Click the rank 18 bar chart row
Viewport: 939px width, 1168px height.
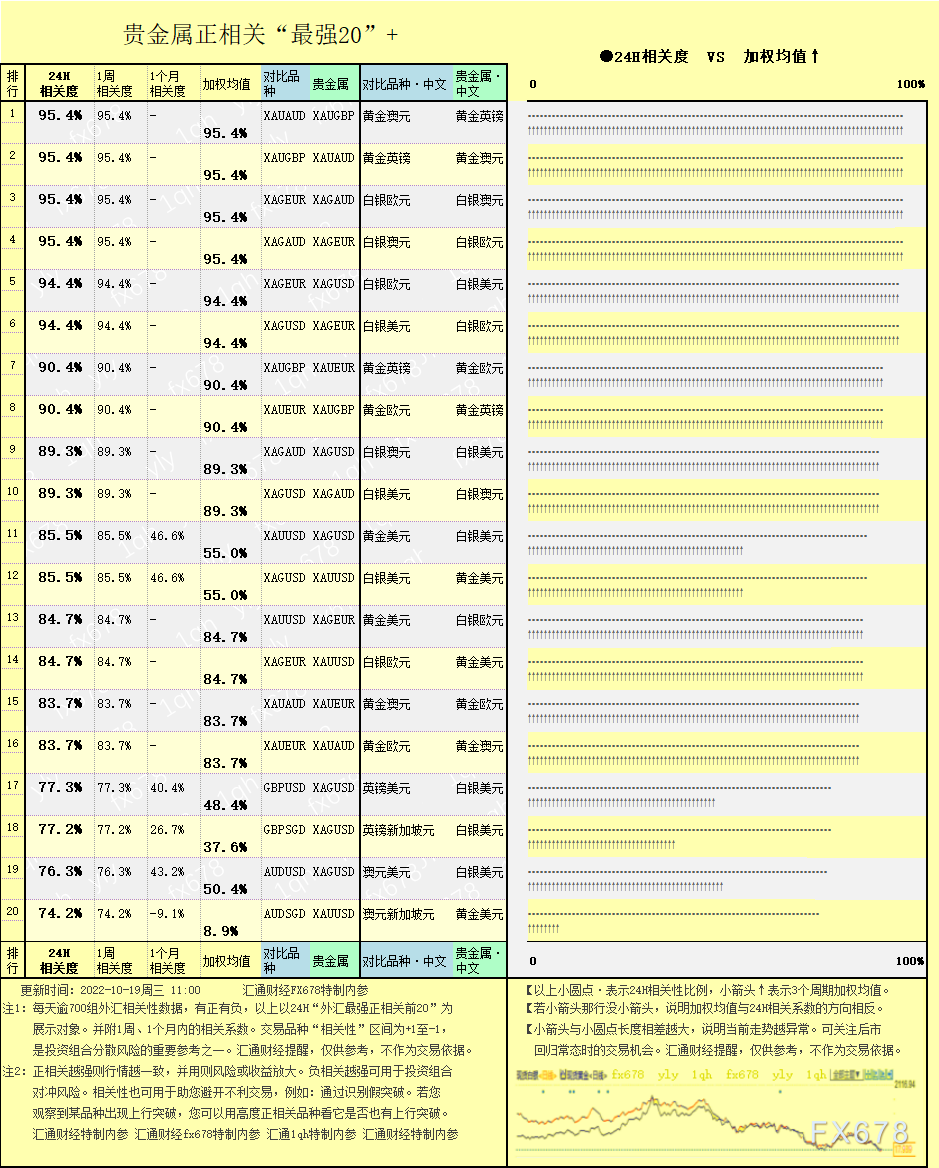click(x=727, y=837)
